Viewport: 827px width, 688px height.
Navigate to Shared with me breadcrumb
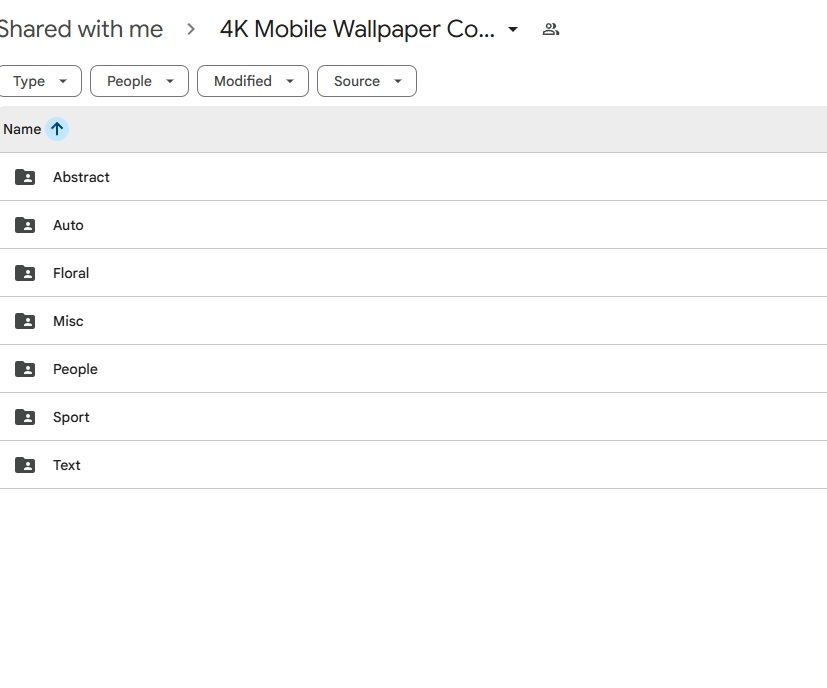81,29
